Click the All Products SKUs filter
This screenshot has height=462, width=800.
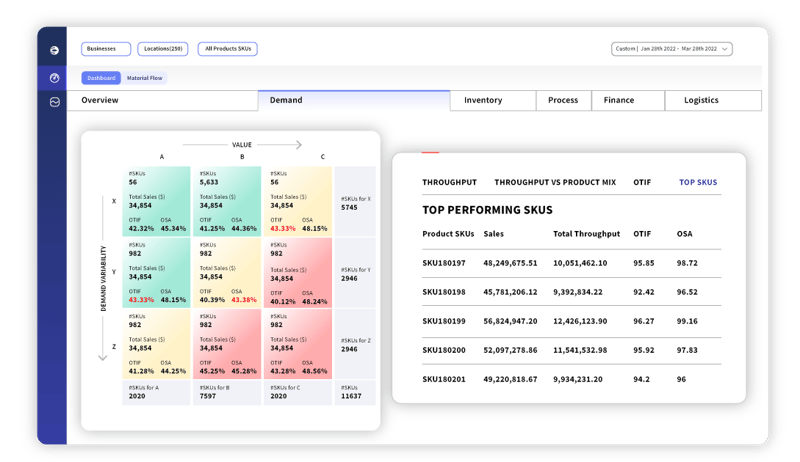click(x=228, y=49)
